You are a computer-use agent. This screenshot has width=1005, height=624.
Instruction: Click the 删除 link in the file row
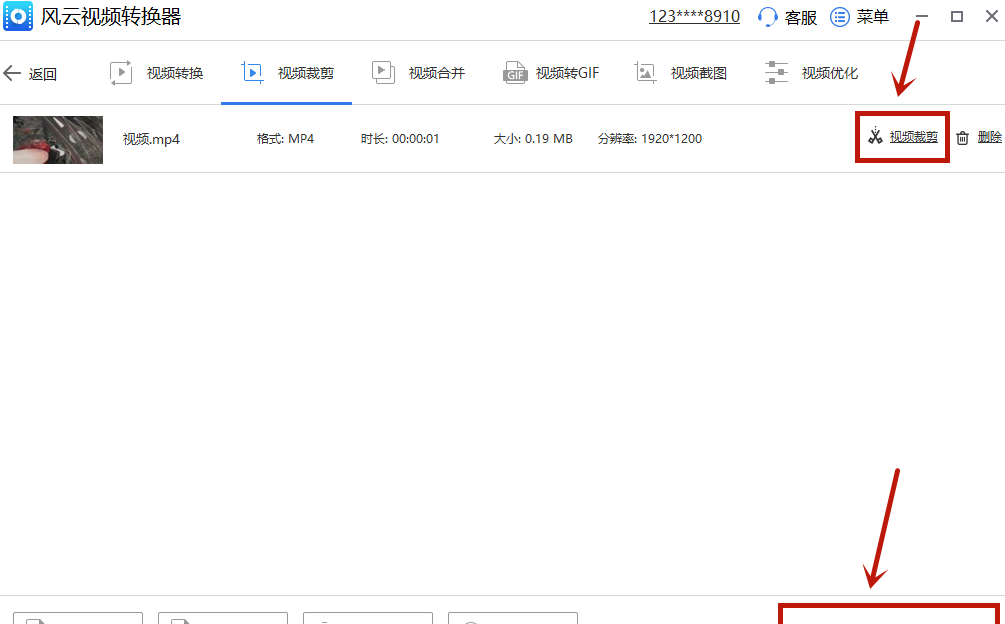pos(989,137)
